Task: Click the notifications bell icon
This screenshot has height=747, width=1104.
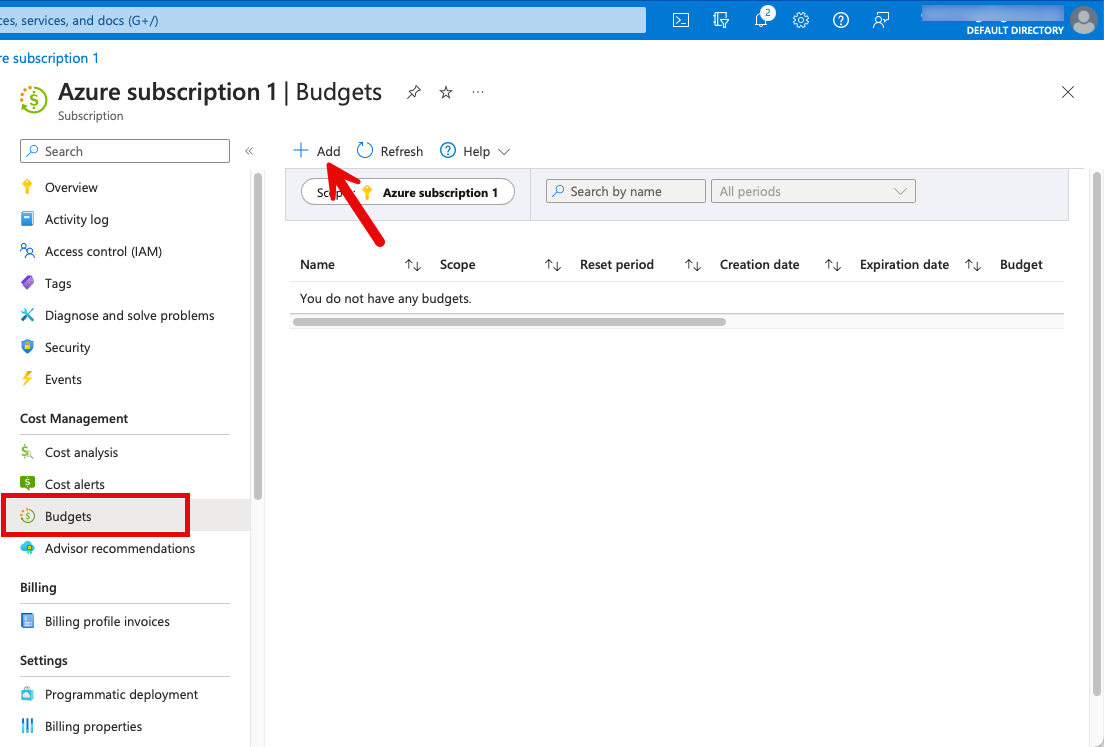Action: [x=761, y=20]
